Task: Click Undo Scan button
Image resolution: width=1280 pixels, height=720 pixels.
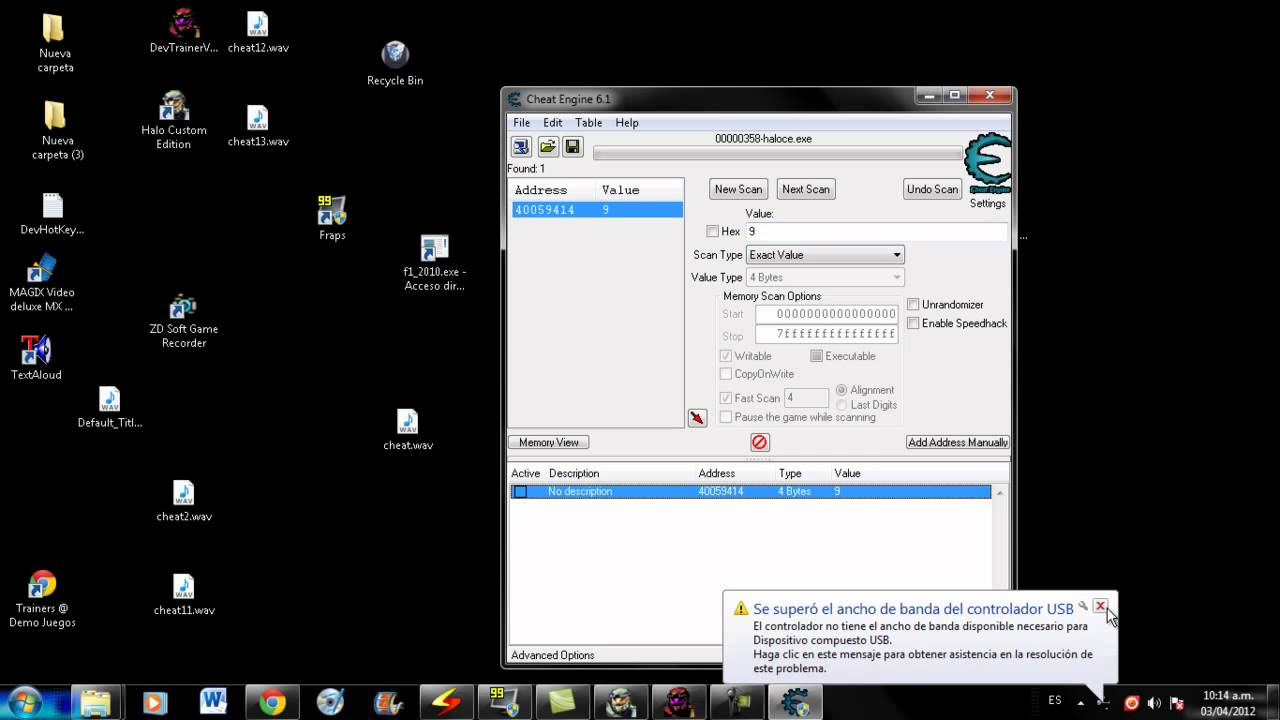Action: click(x=932, y=189)
